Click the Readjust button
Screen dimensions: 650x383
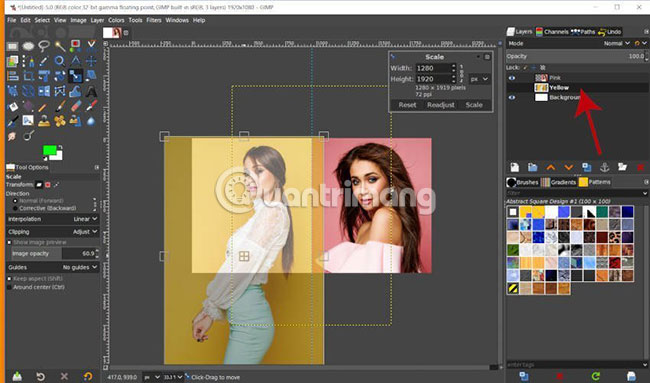point(441,105)
